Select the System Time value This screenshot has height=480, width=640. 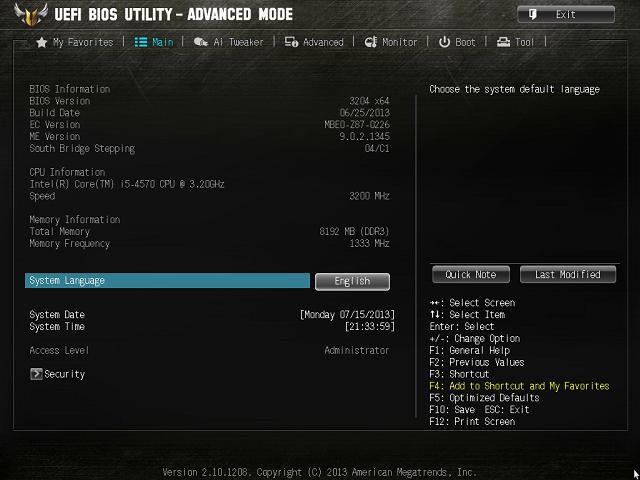pyautogui.click(x=370, y=327)
